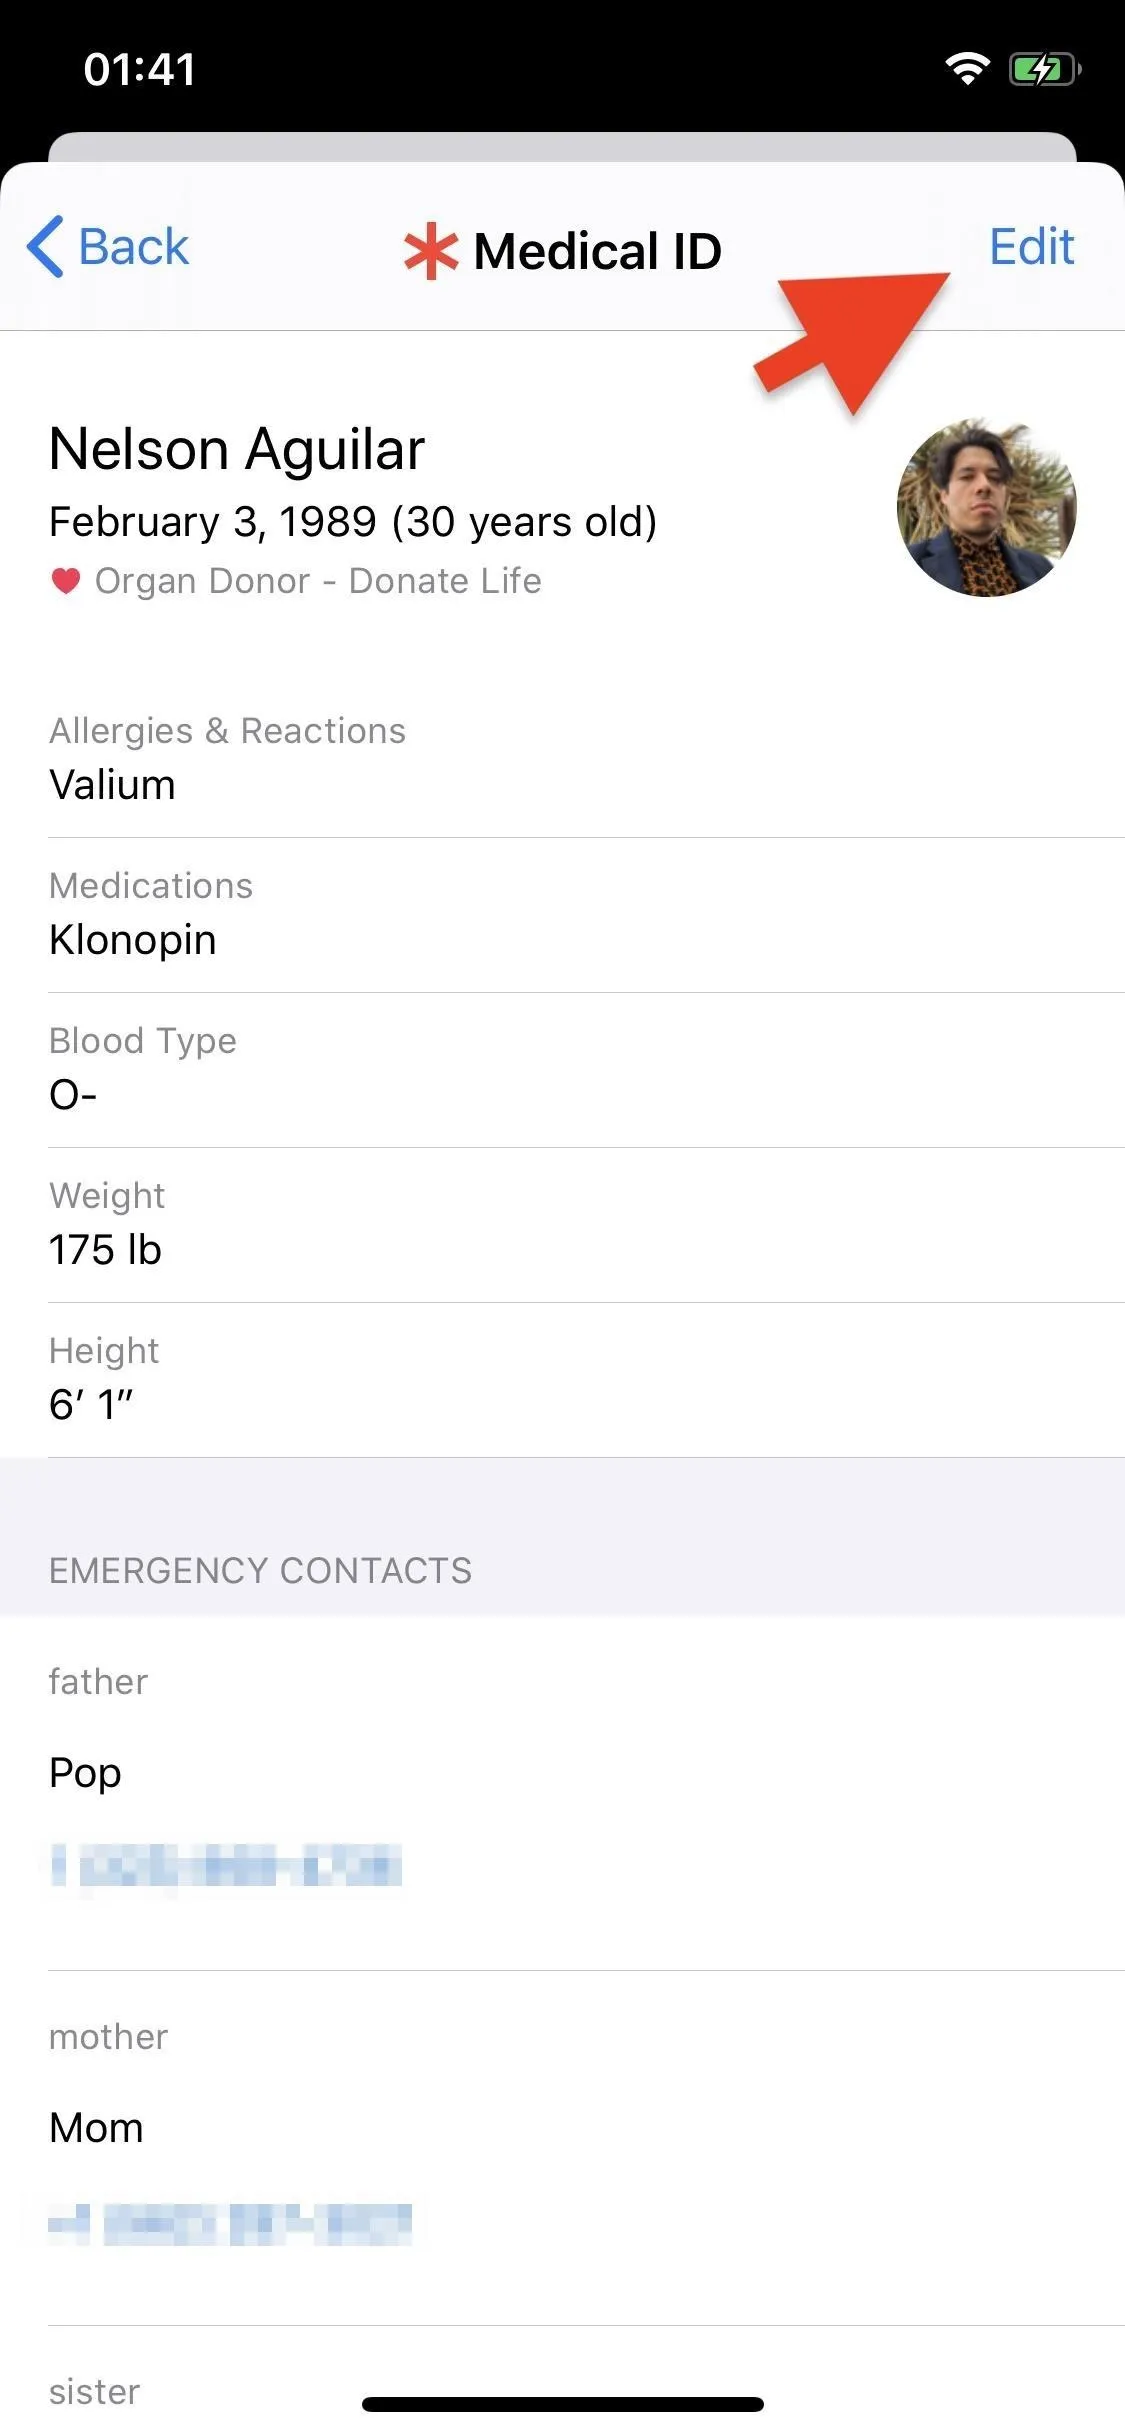Tap the red Medical ID asterisk icon
Viewport: 1125px width, 2436px height.
pos(431,251)
